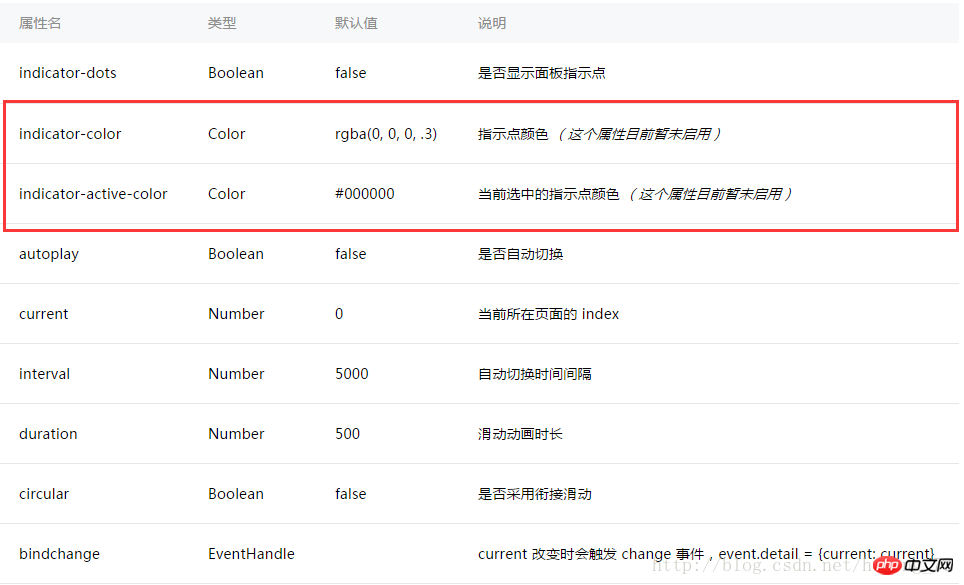
Task: Click the 5000 default value
Action: (352, 374)
